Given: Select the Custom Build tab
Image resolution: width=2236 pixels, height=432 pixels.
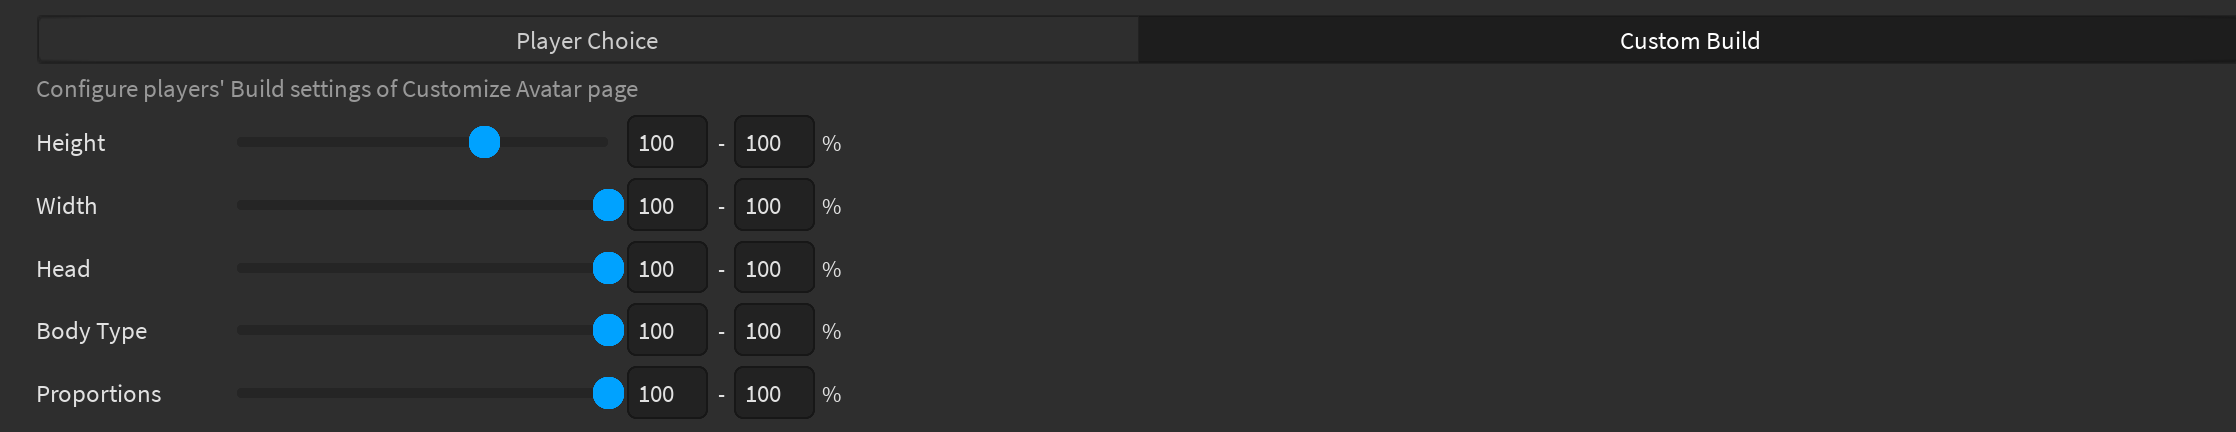Looking at the screenshot, I should click(x=1688, y=41).
